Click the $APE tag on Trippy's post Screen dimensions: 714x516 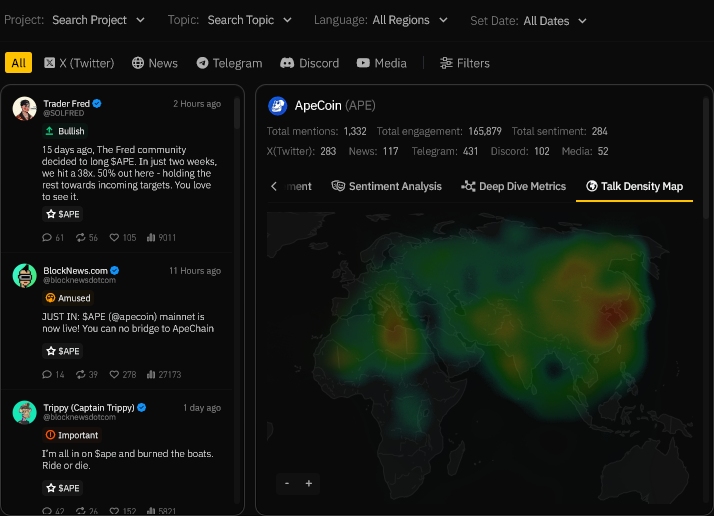[x=63, y=488]
